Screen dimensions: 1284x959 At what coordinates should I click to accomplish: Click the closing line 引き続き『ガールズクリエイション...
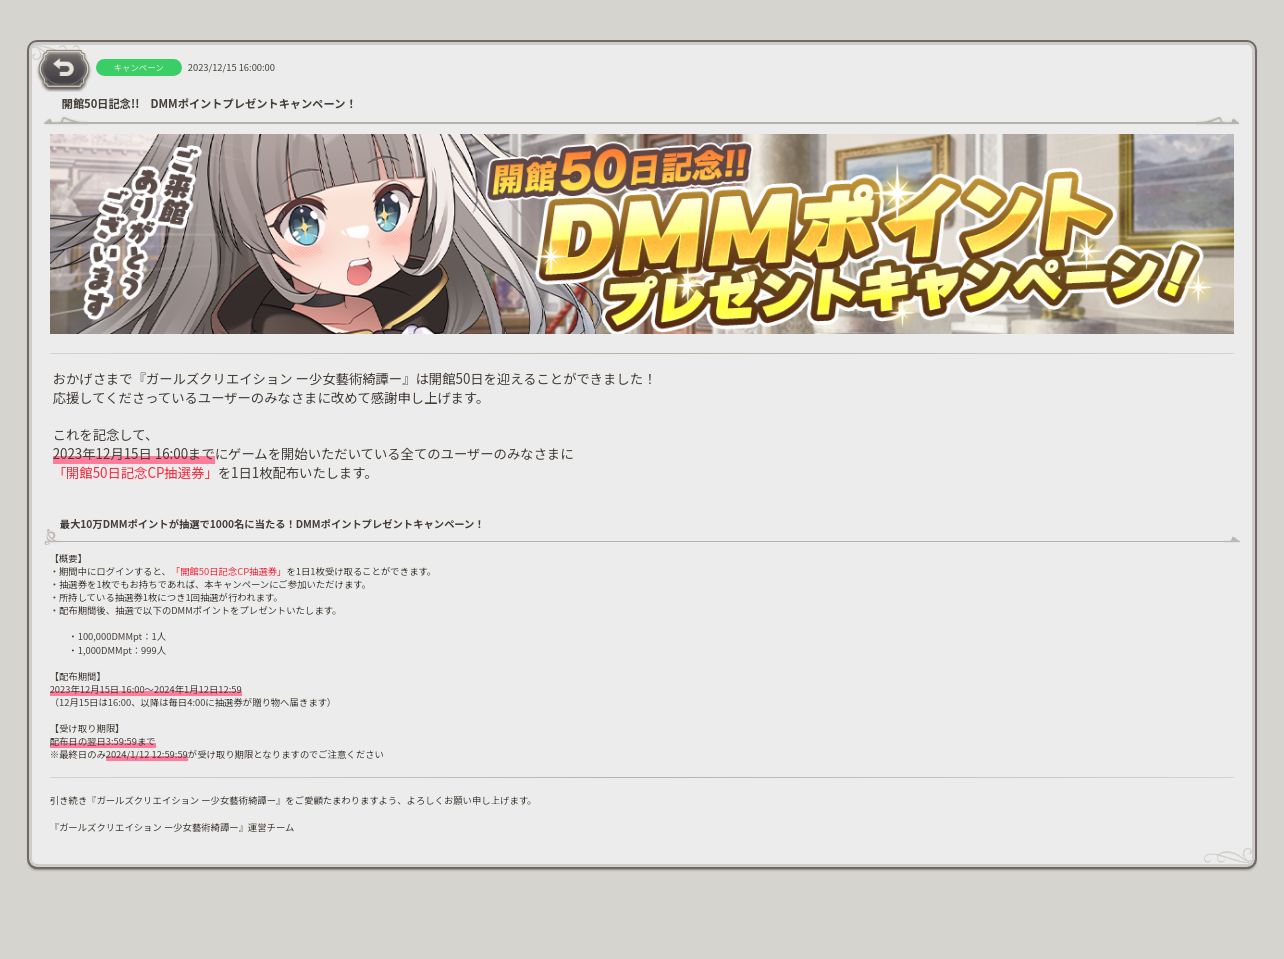tap(292, 801)
